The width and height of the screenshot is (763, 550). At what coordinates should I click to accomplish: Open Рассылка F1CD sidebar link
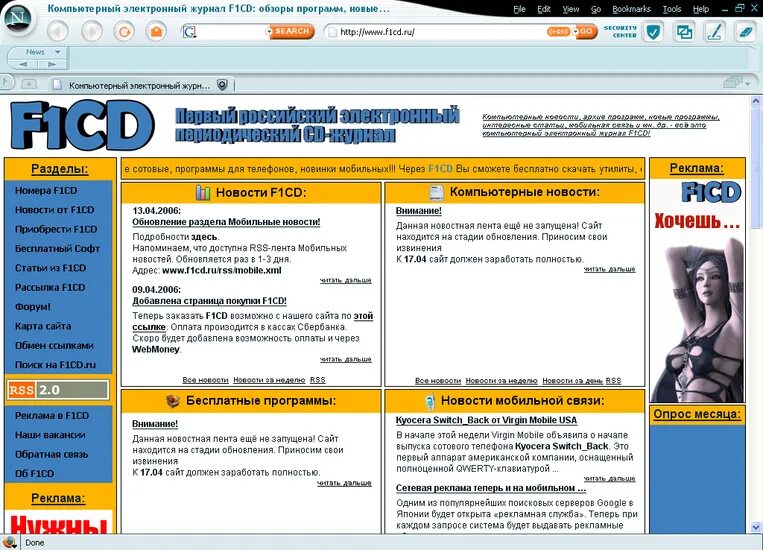tap(50, 288)
